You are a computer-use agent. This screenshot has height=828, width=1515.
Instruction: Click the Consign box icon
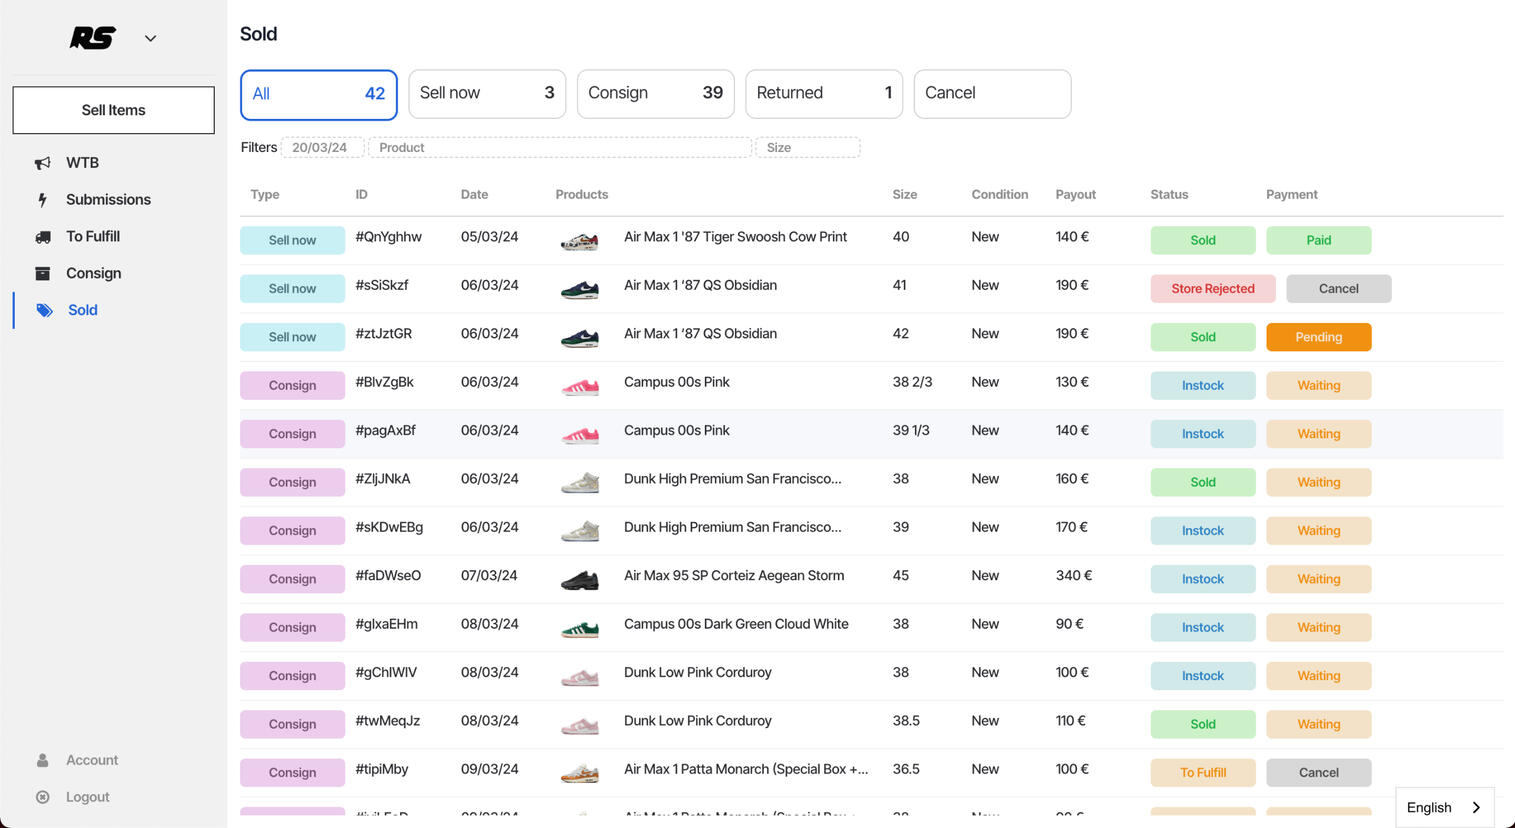click(x=42, y=274)
